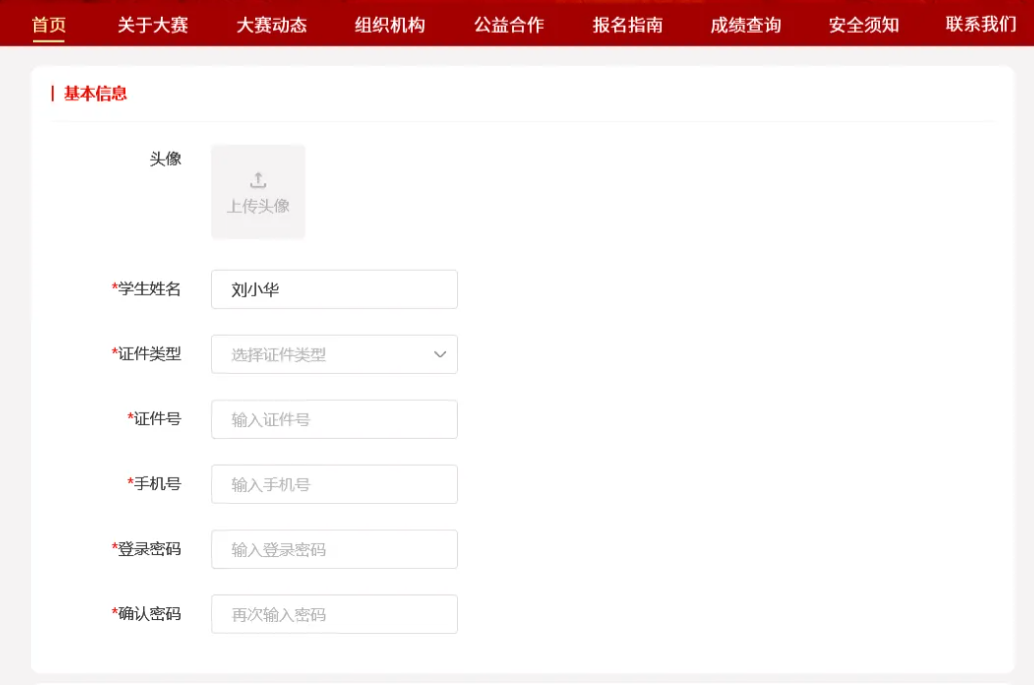
Task: Open the 首页 navigation tab
Action: coord(49,25)
